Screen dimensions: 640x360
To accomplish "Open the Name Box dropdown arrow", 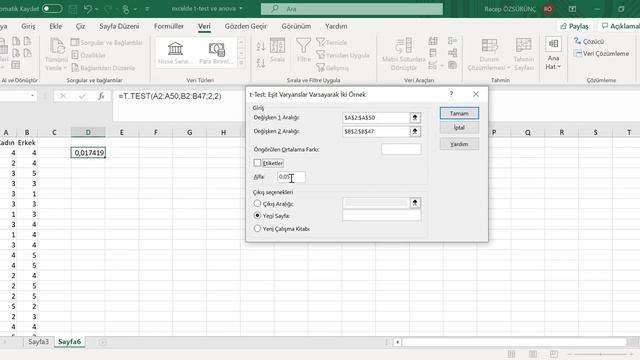I will click(32, 96).
